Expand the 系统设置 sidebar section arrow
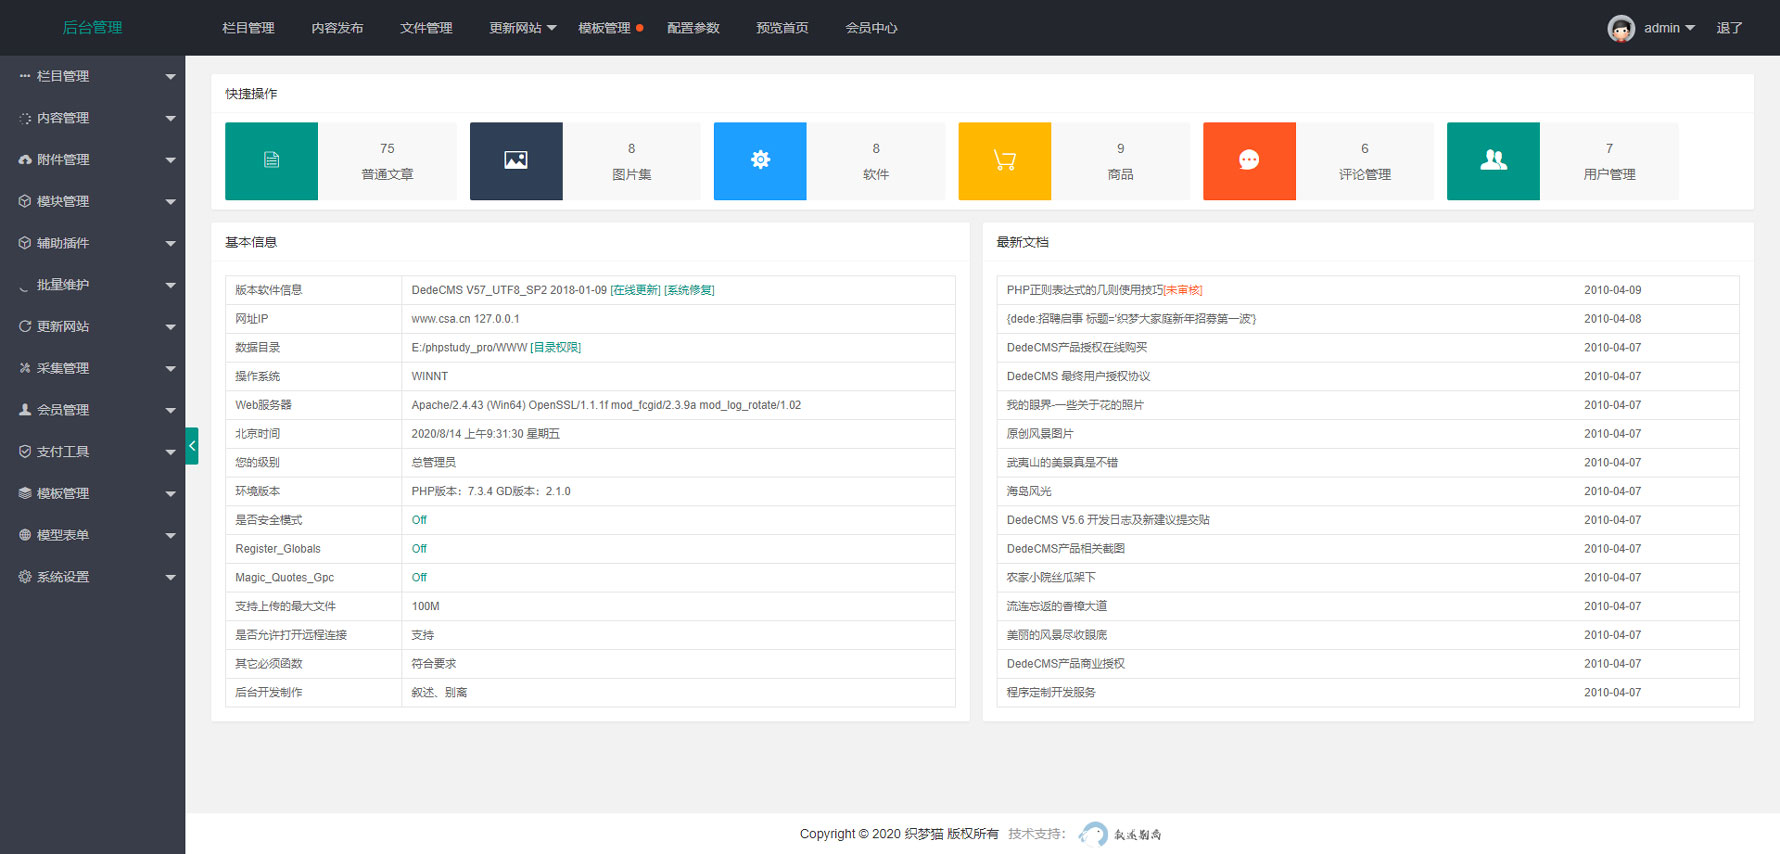The image size is (1780, 854). click(x=170, y=578)
